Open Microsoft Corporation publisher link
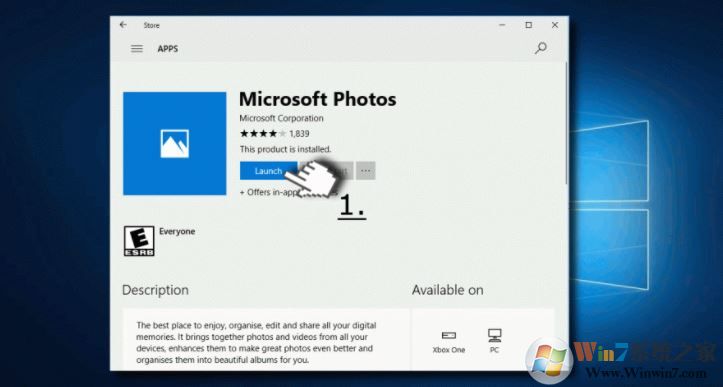This screenshot has height=387, width=723. [281, 118]
